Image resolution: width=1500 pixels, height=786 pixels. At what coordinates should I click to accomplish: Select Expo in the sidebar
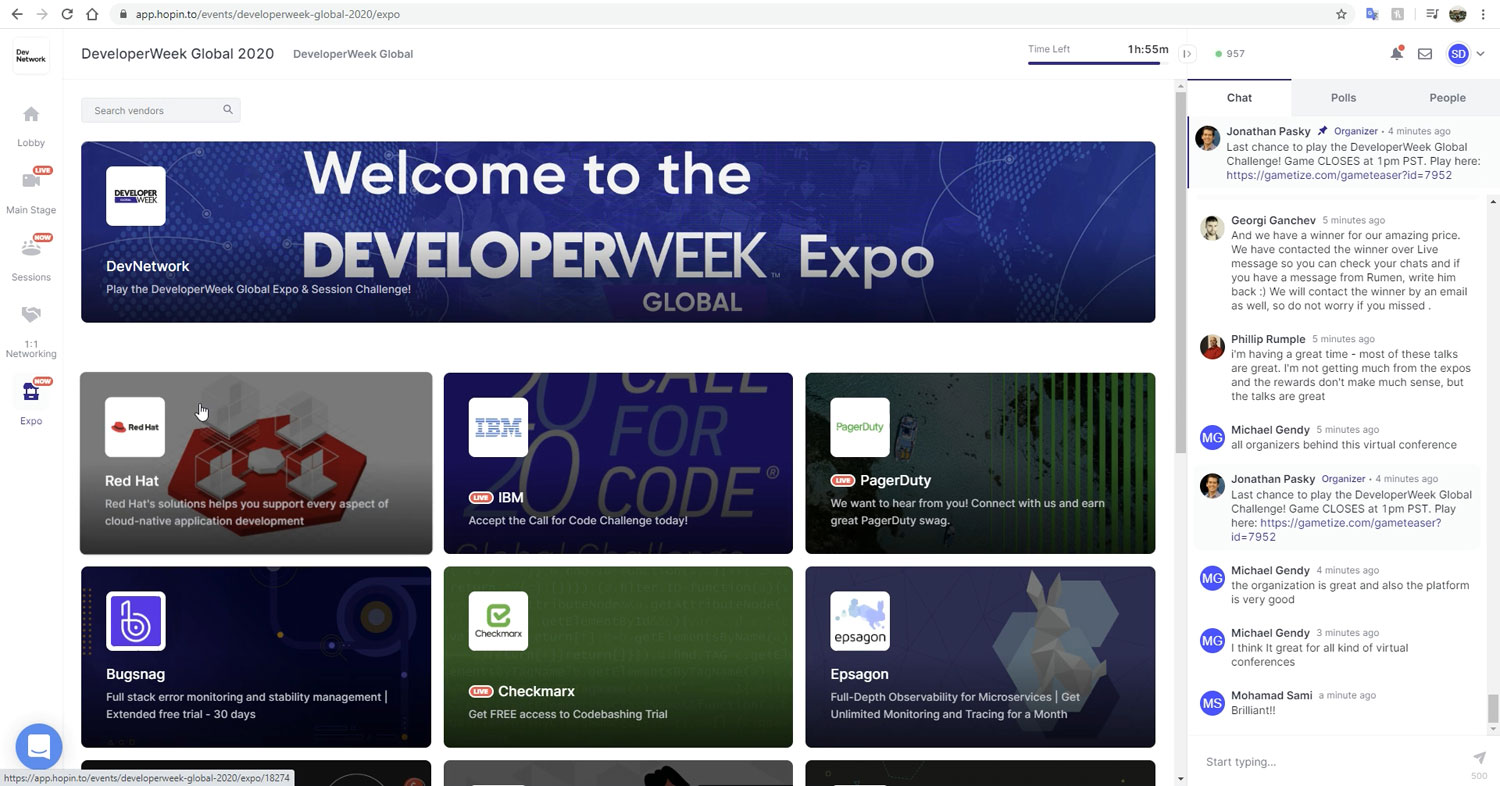click(31, 403)
